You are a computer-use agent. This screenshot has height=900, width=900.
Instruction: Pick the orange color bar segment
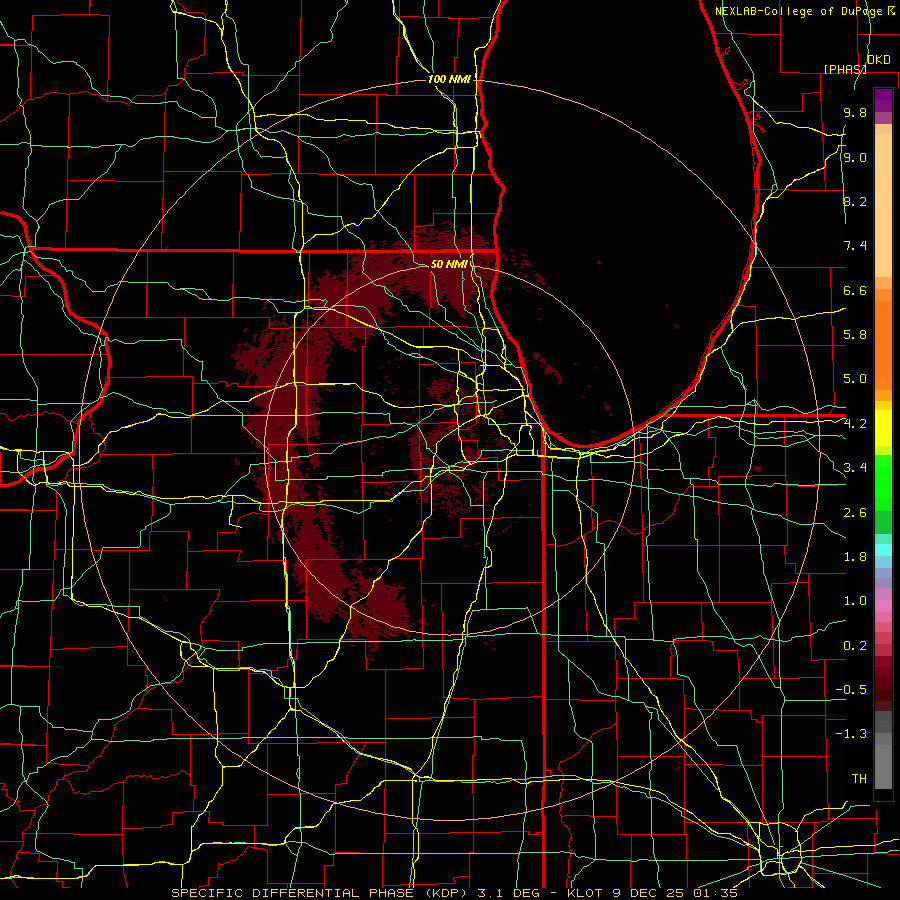pos(883,345)
